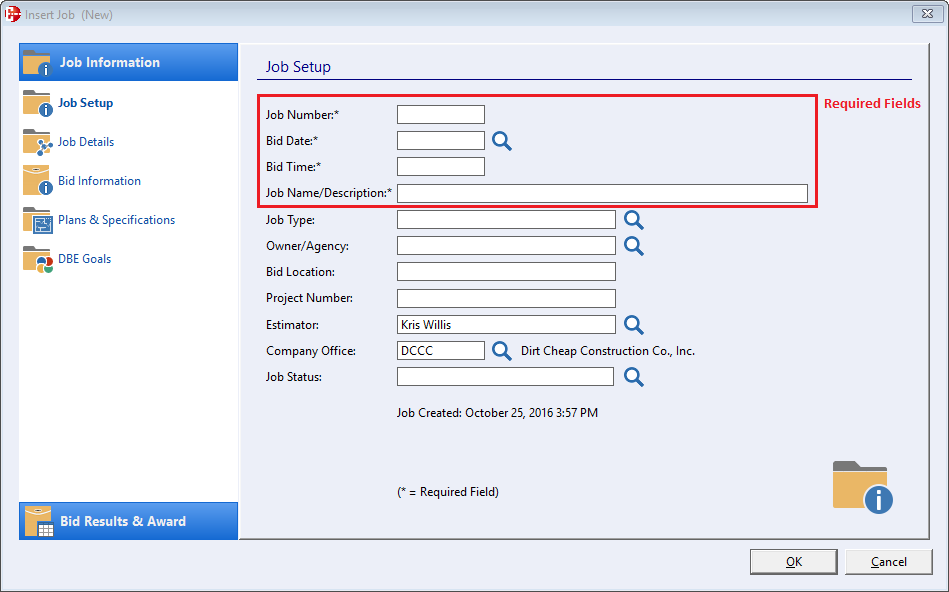949x592 pixels.
Task: Click the Job Number input field
Action: coord(440,114)
